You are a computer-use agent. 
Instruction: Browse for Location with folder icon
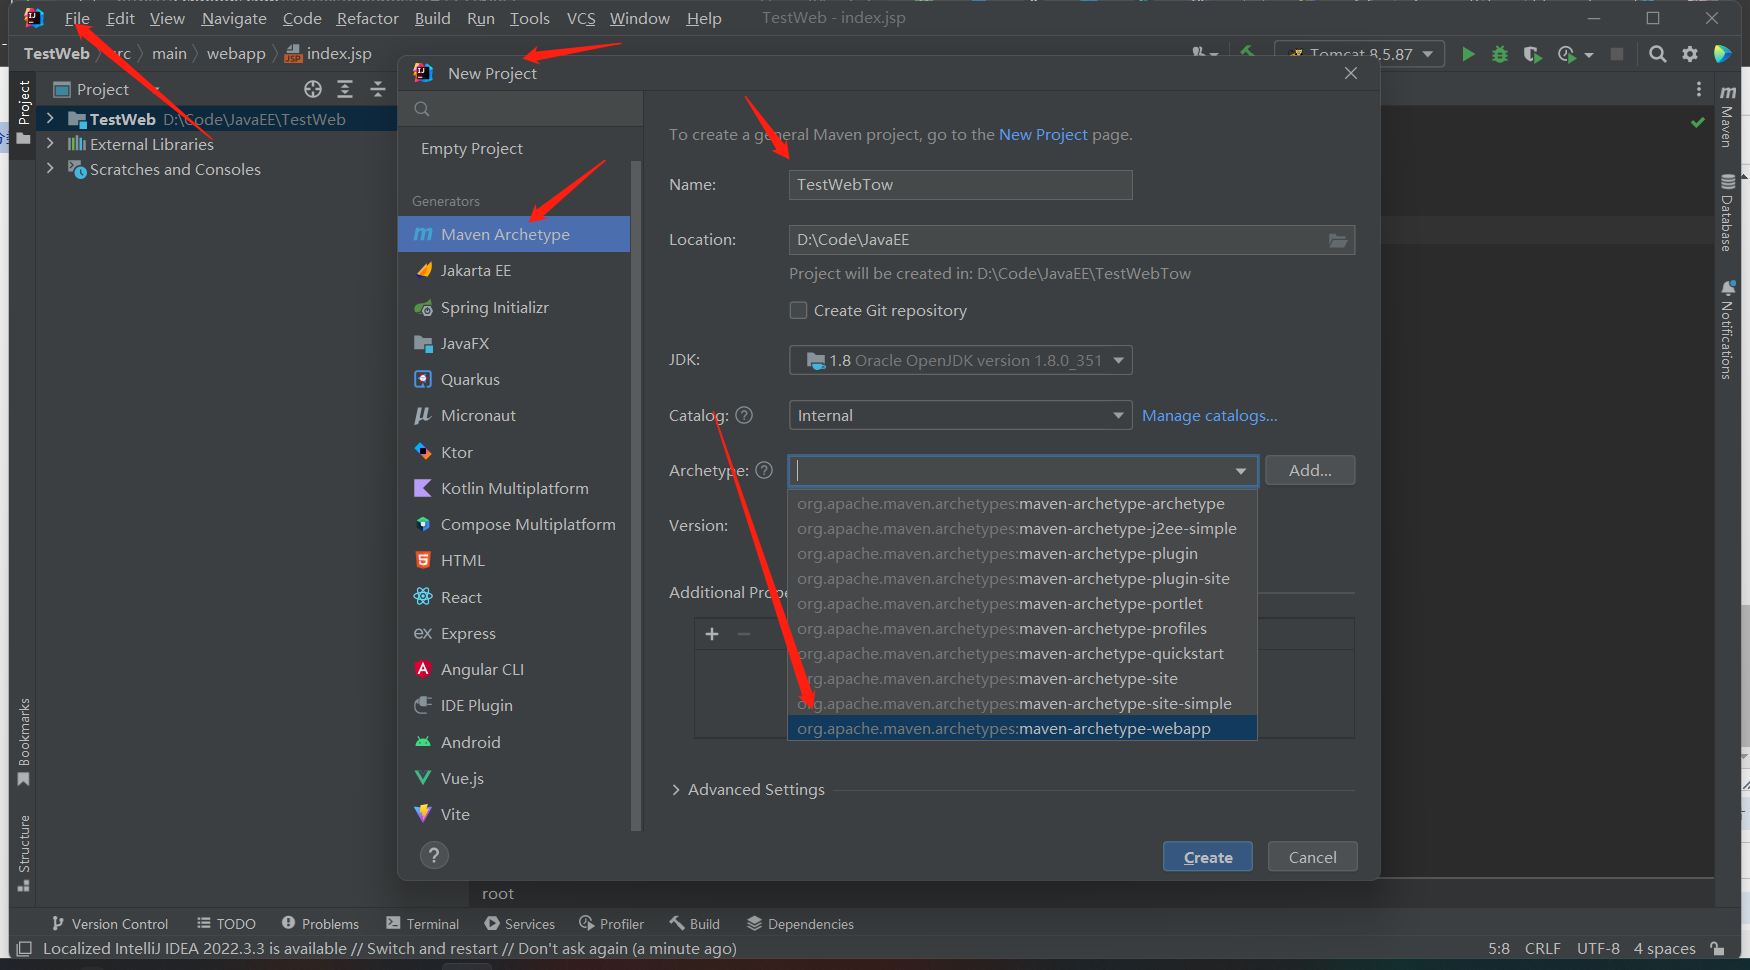click(x=1338, y=240)
